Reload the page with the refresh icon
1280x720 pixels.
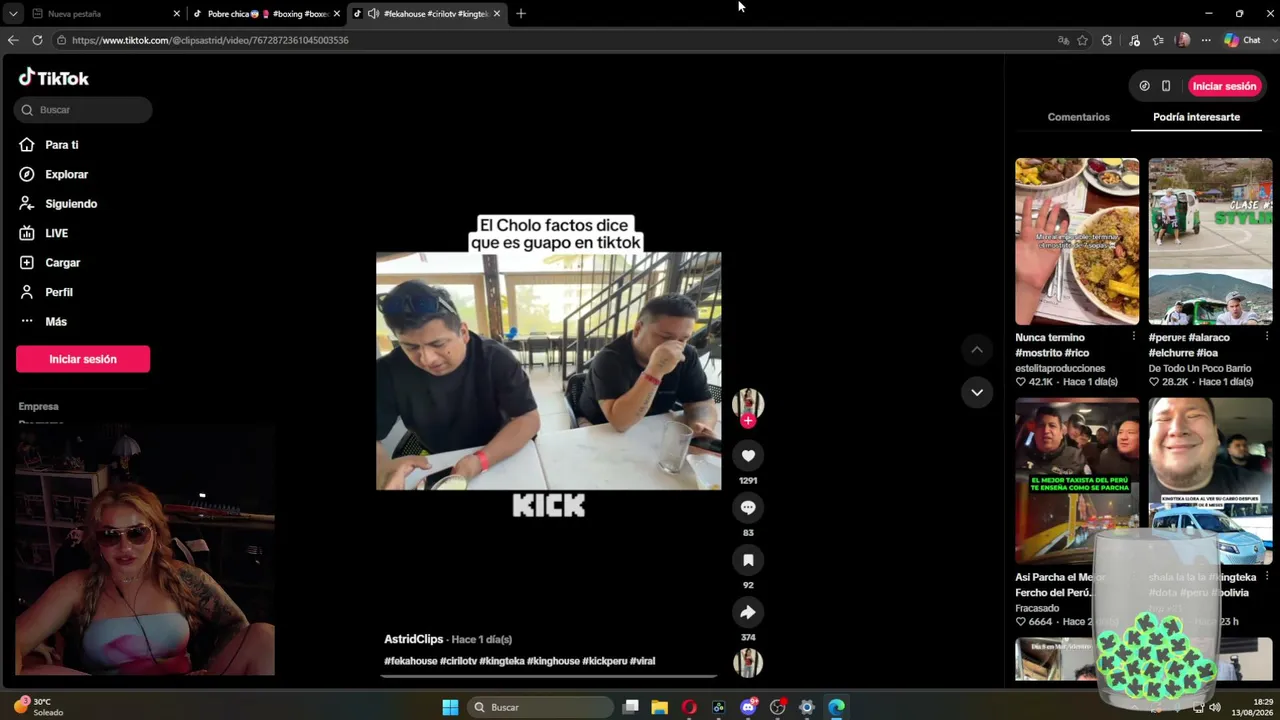click(x=37, y=40)
